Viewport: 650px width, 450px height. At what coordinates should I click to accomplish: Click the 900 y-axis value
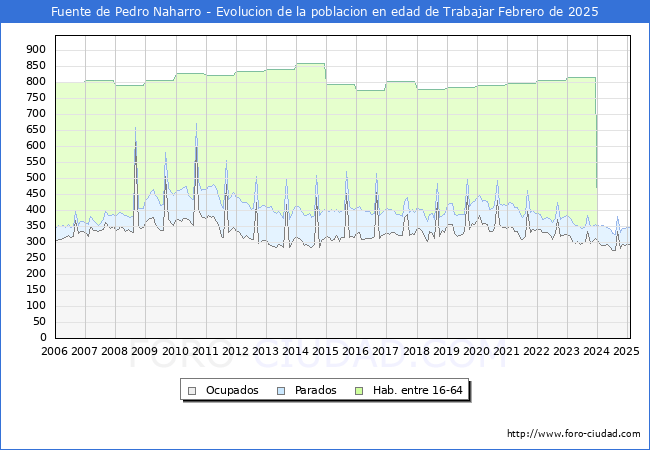coord(36,50)
